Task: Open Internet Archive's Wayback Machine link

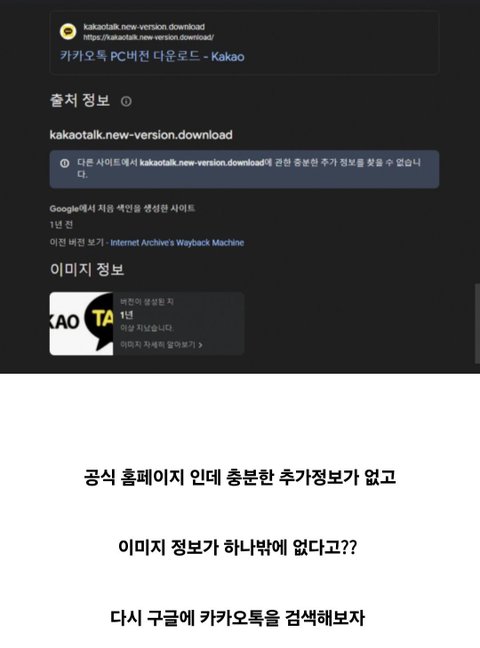Action: [177, 243]
